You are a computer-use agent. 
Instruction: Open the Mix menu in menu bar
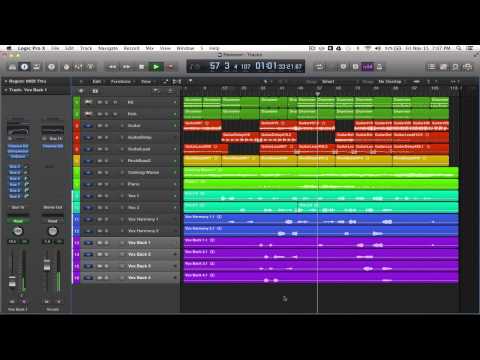pyautogui.click(x=149, y=48)
